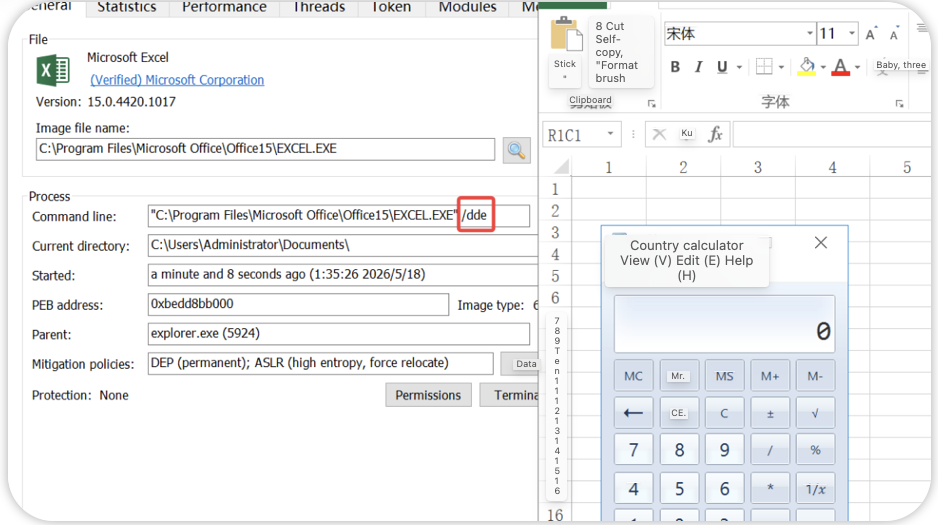Viewport: 938px width, 525px height.
Task: Click the magnifier icon beside Image file name
Action: pos(516,150)
